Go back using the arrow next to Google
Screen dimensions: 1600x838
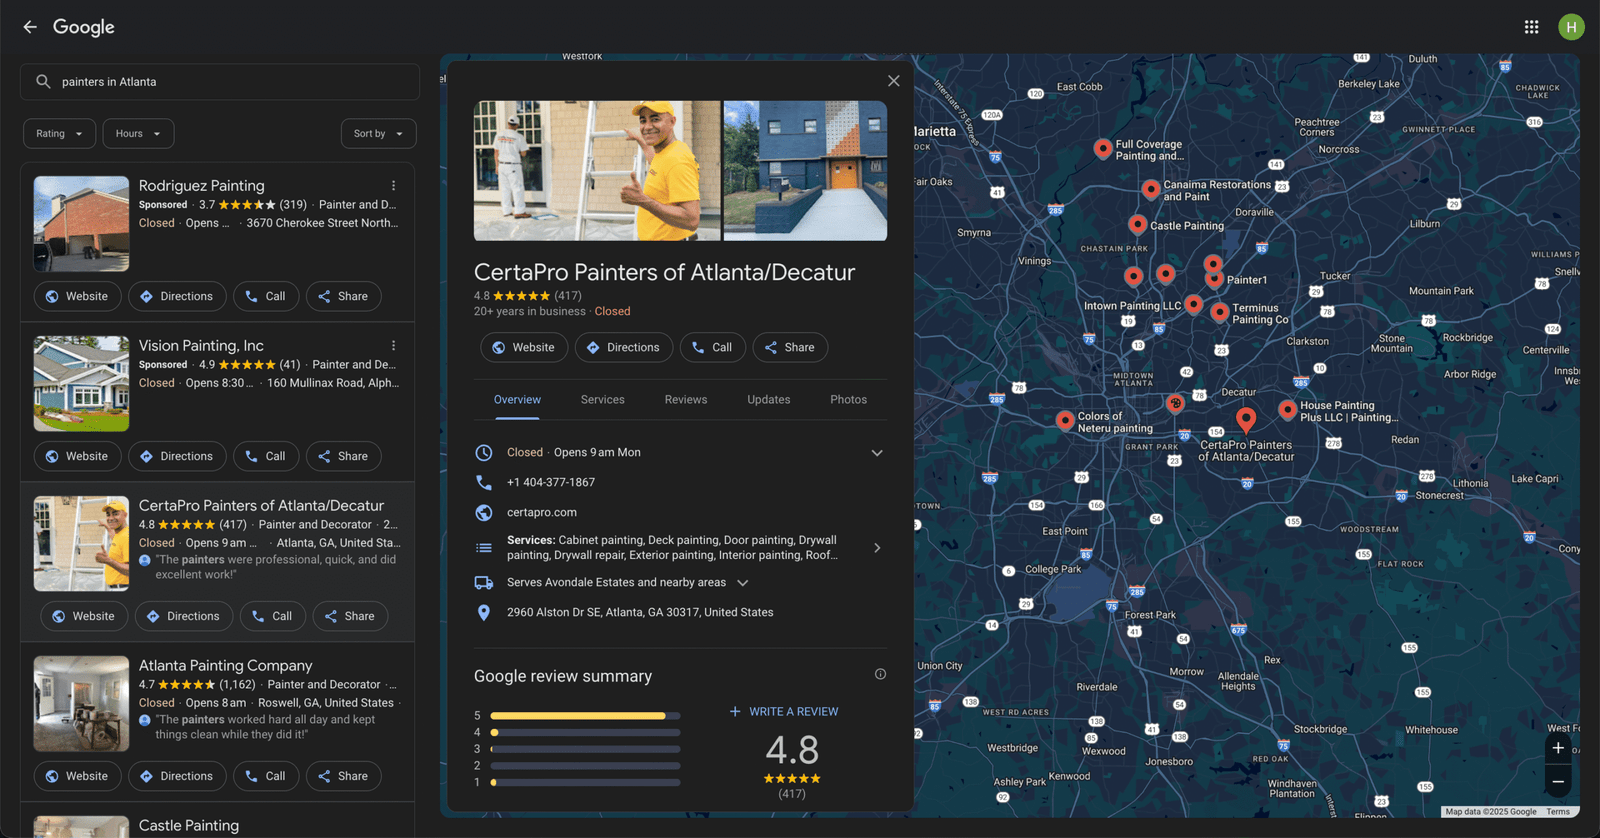30,27
